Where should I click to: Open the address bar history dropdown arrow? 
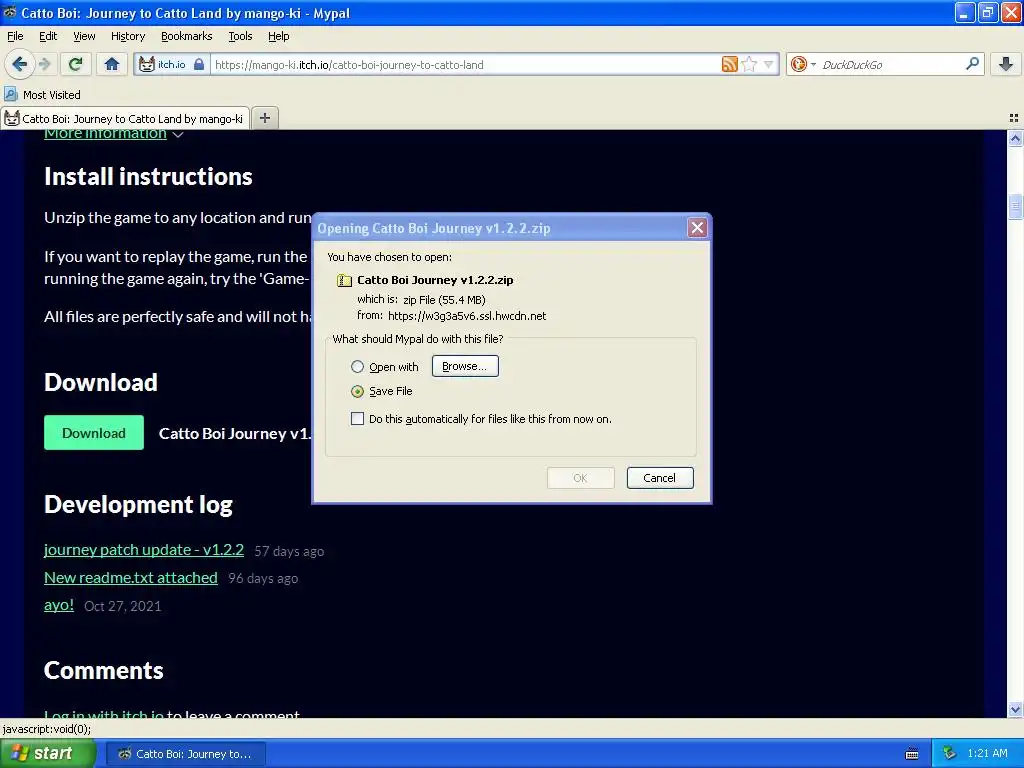point(769,64)
